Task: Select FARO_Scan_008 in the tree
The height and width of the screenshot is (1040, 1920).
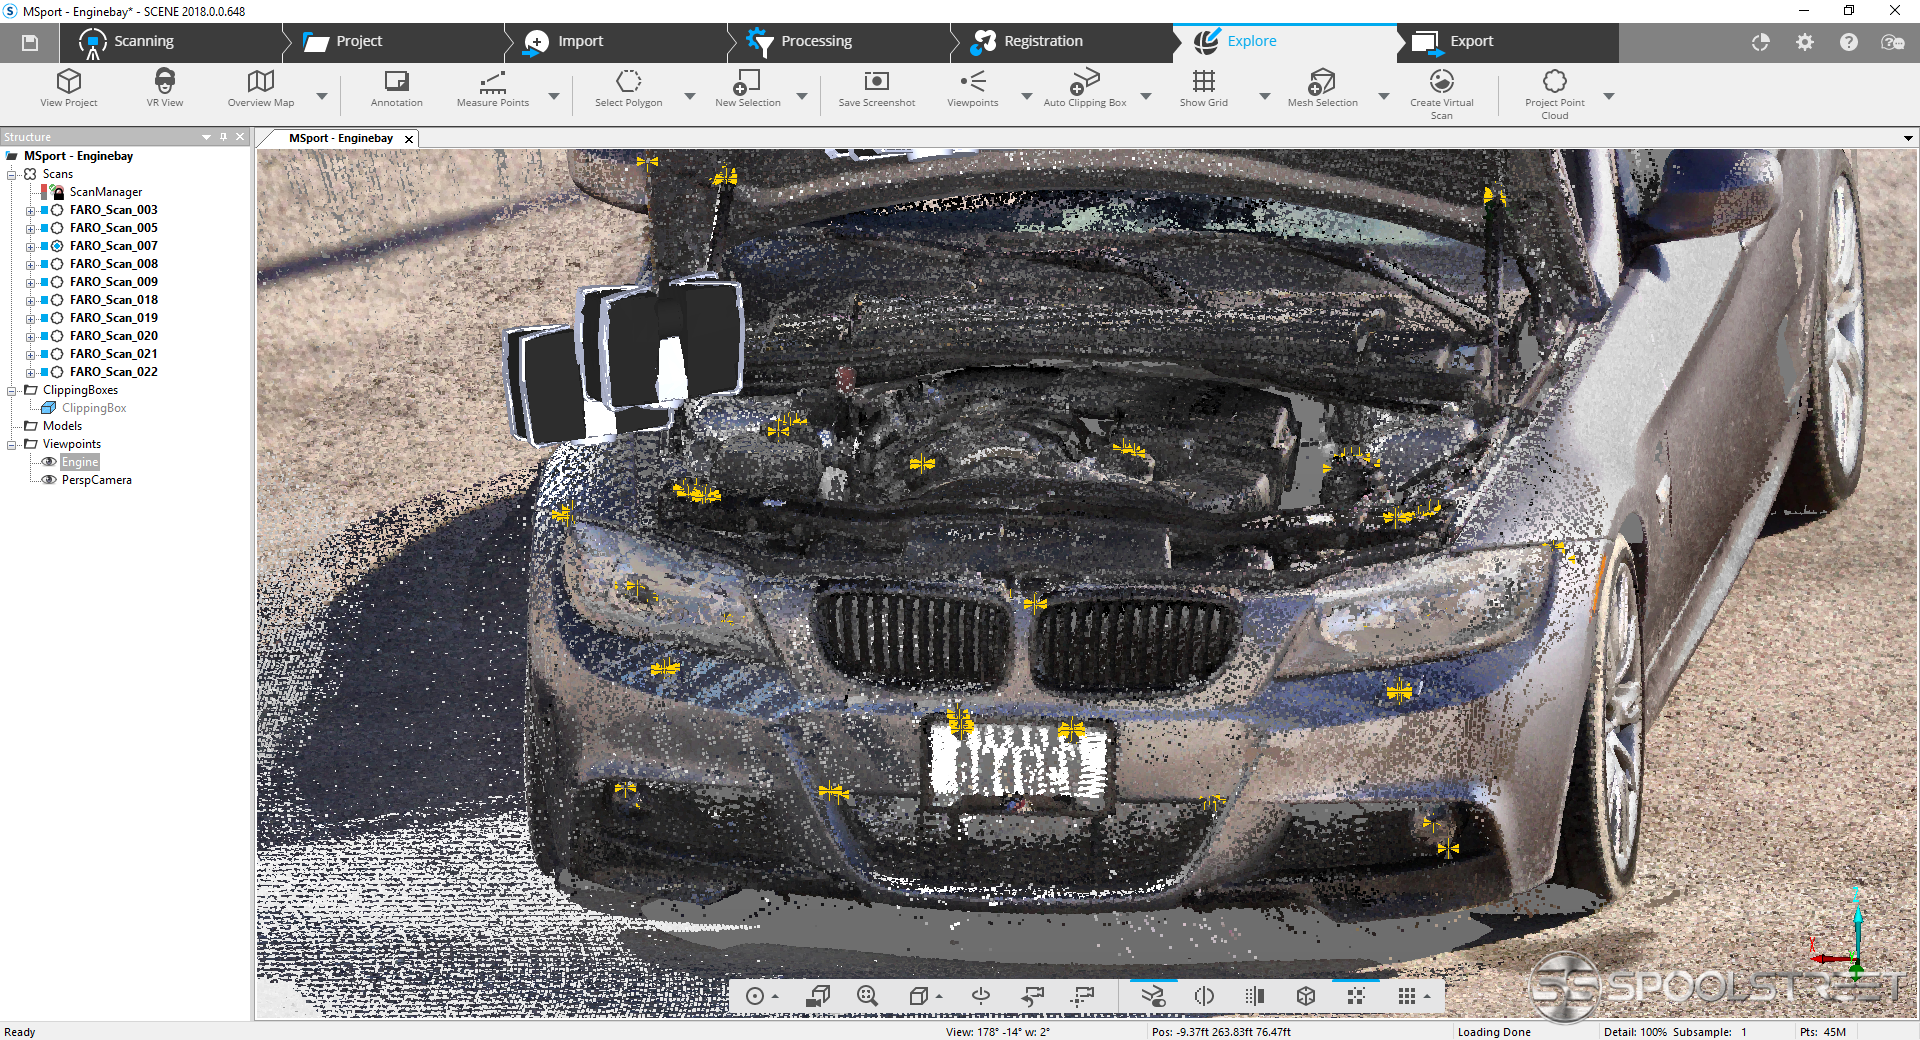Action: point(113,264)
